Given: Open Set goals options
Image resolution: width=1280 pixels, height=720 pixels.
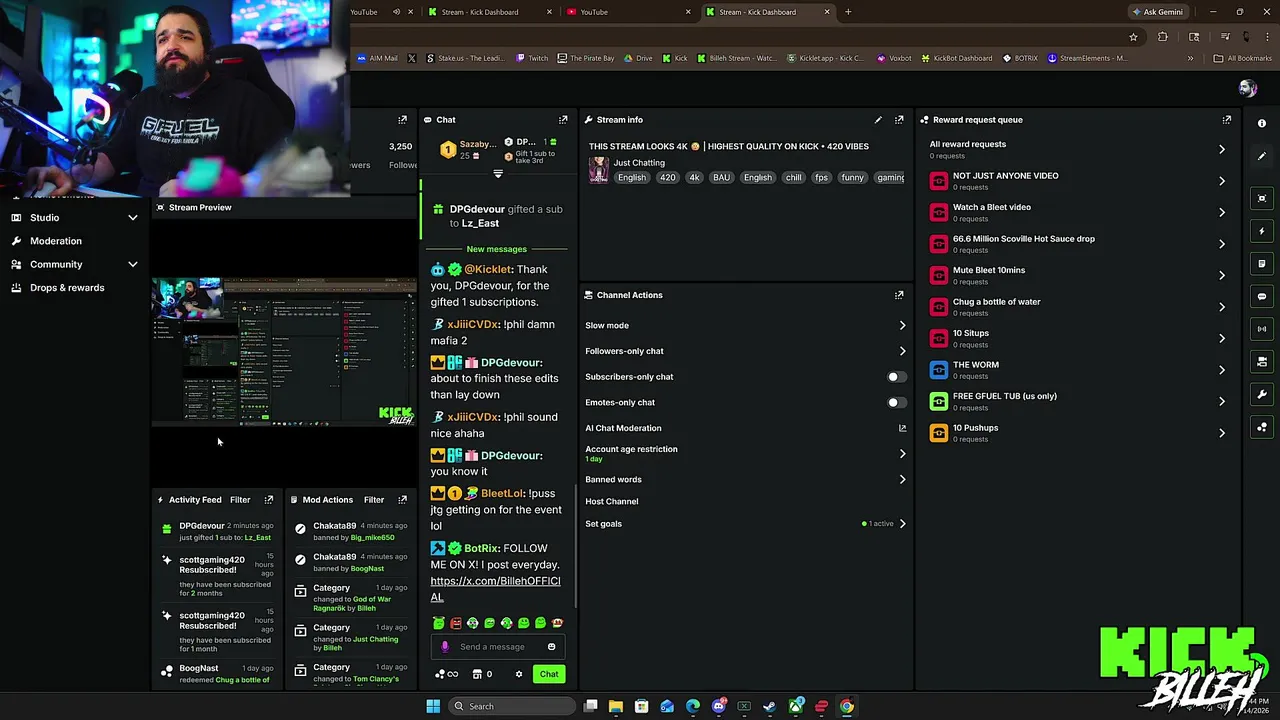Looking at the screenshot, I should tap(746, 524).
